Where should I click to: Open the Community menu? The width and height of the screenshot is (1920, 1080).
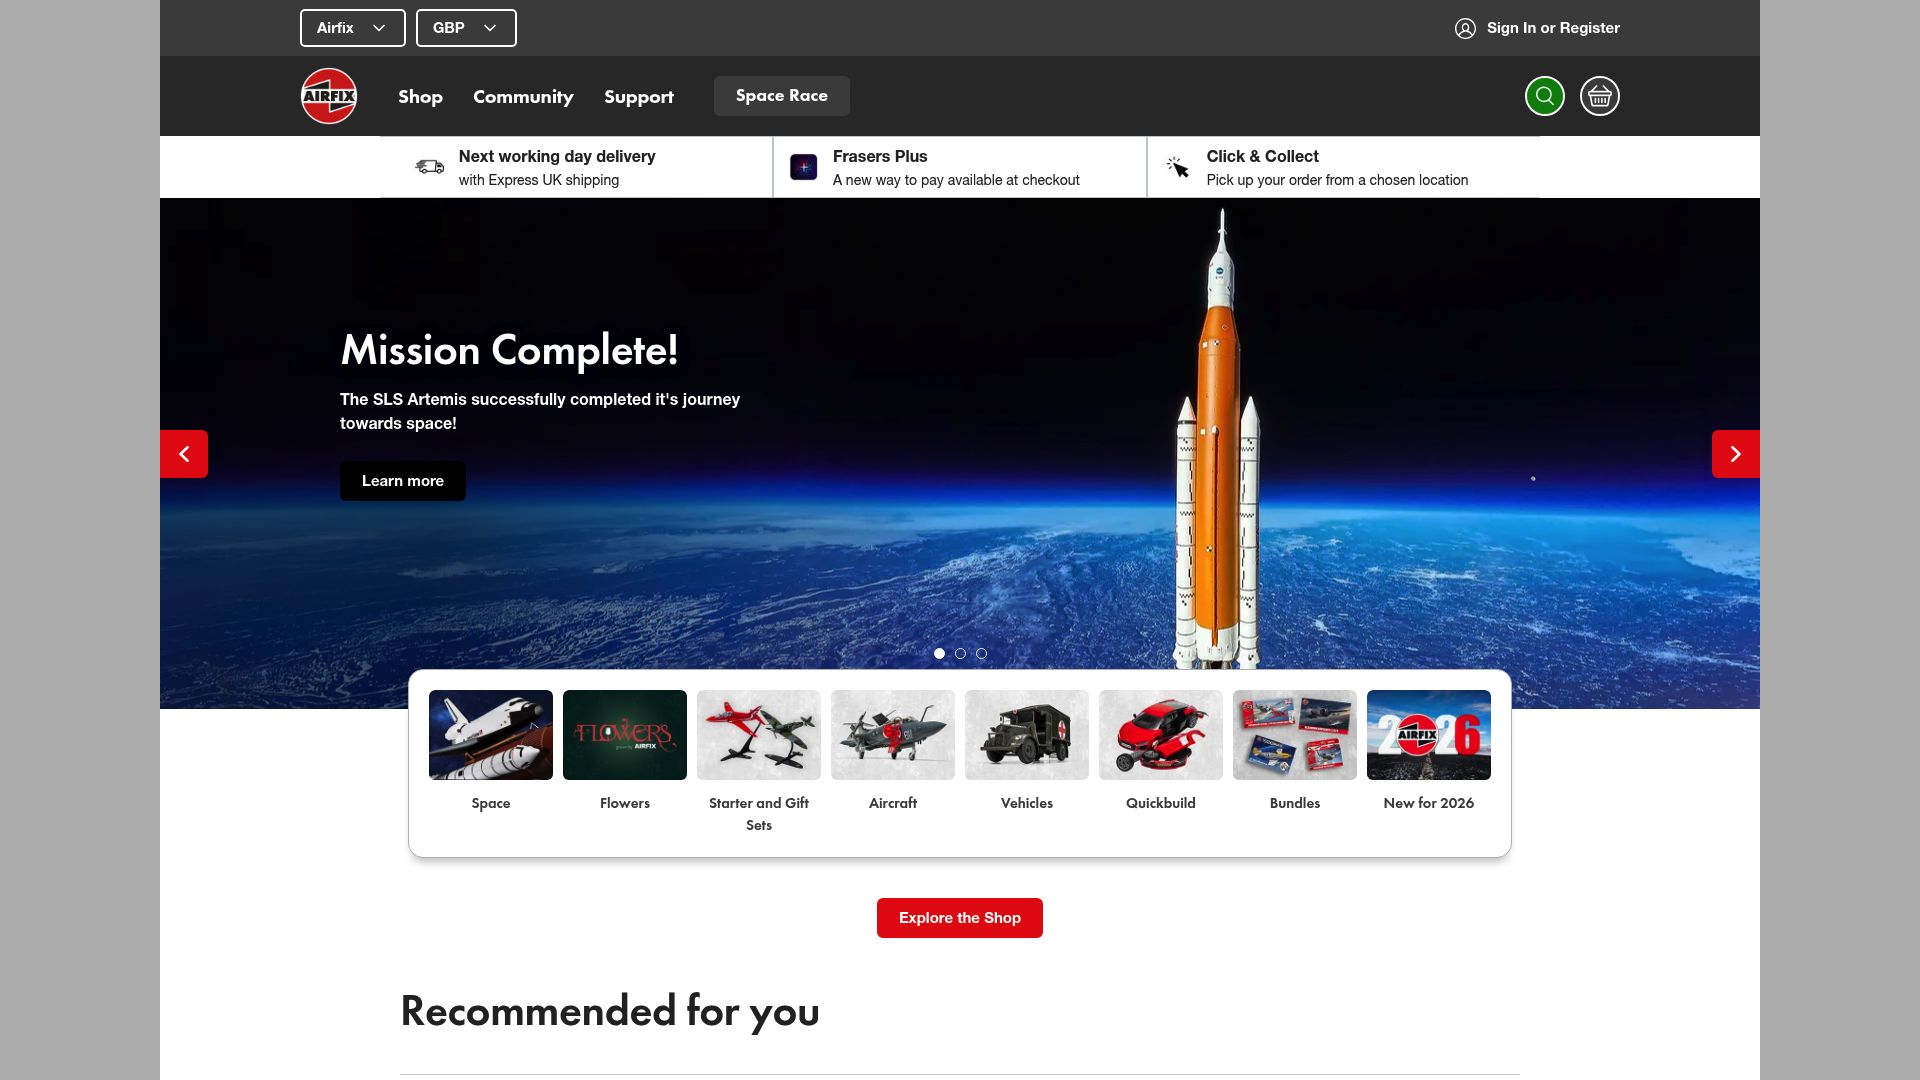pos(523,97)
